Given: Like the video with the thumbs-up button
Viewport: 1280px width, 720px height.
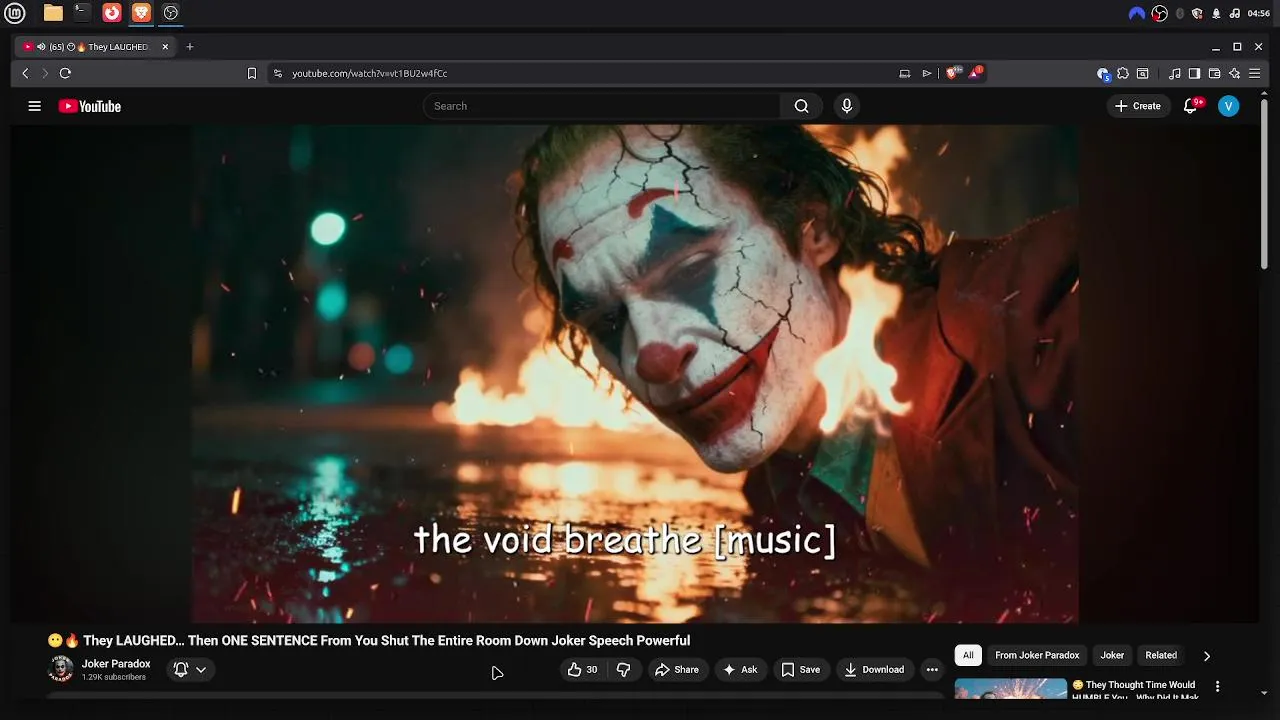Looking at the screenshot, I should tap(582, 670).
